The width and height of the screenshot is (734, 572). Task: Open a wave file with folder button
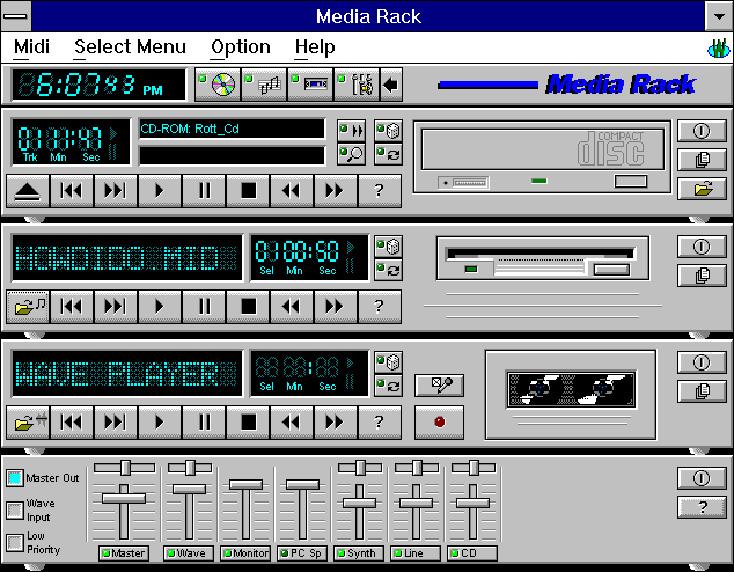[x=28, y=422]
